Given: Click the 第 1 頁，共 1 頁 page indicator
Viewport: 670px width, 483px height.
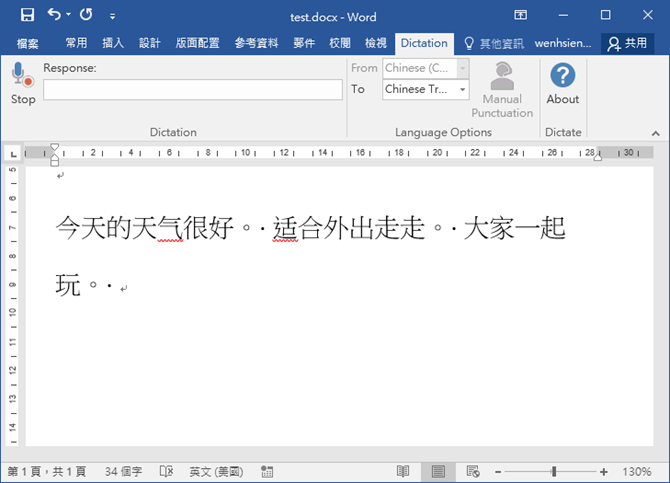Looking at the screenshot, I should (x=47, y=471).
